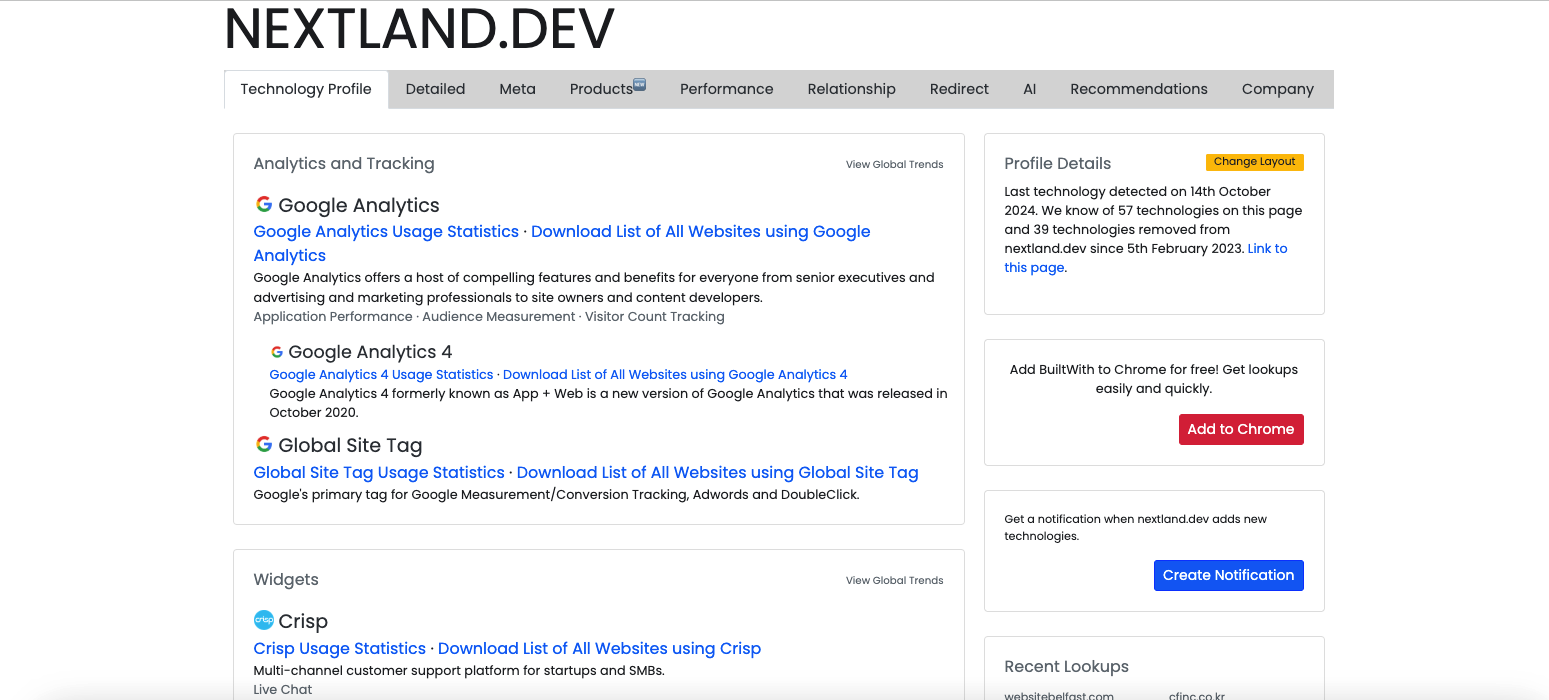Open Global Site Tag Usage Statistics link
This screenshot has height=700, width=1549.
coord(379,472)
